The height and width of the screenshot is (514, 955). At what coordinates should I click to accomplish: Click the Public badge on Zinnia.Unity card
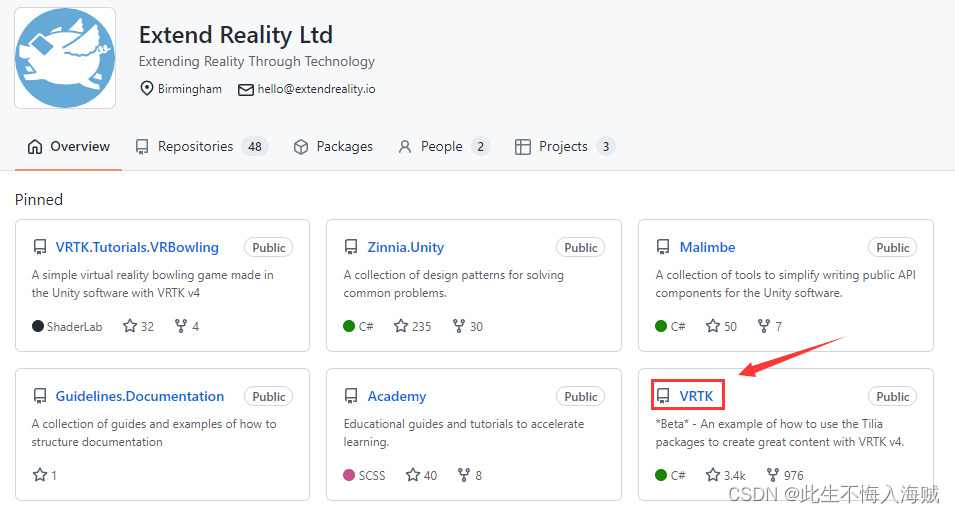click(580, 248)
